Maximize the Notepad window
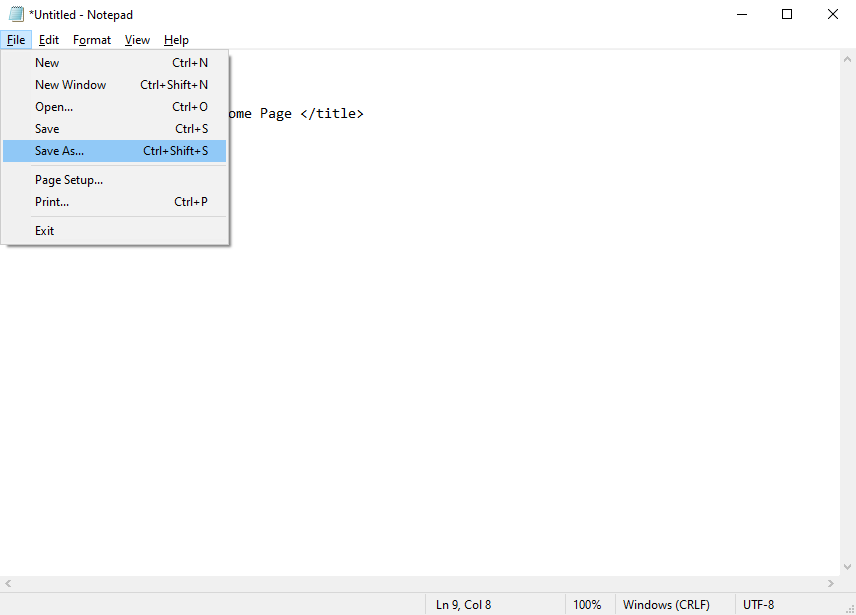Viewport: 856px width, 615px height. pyautogui.click(x=787, y=14)
